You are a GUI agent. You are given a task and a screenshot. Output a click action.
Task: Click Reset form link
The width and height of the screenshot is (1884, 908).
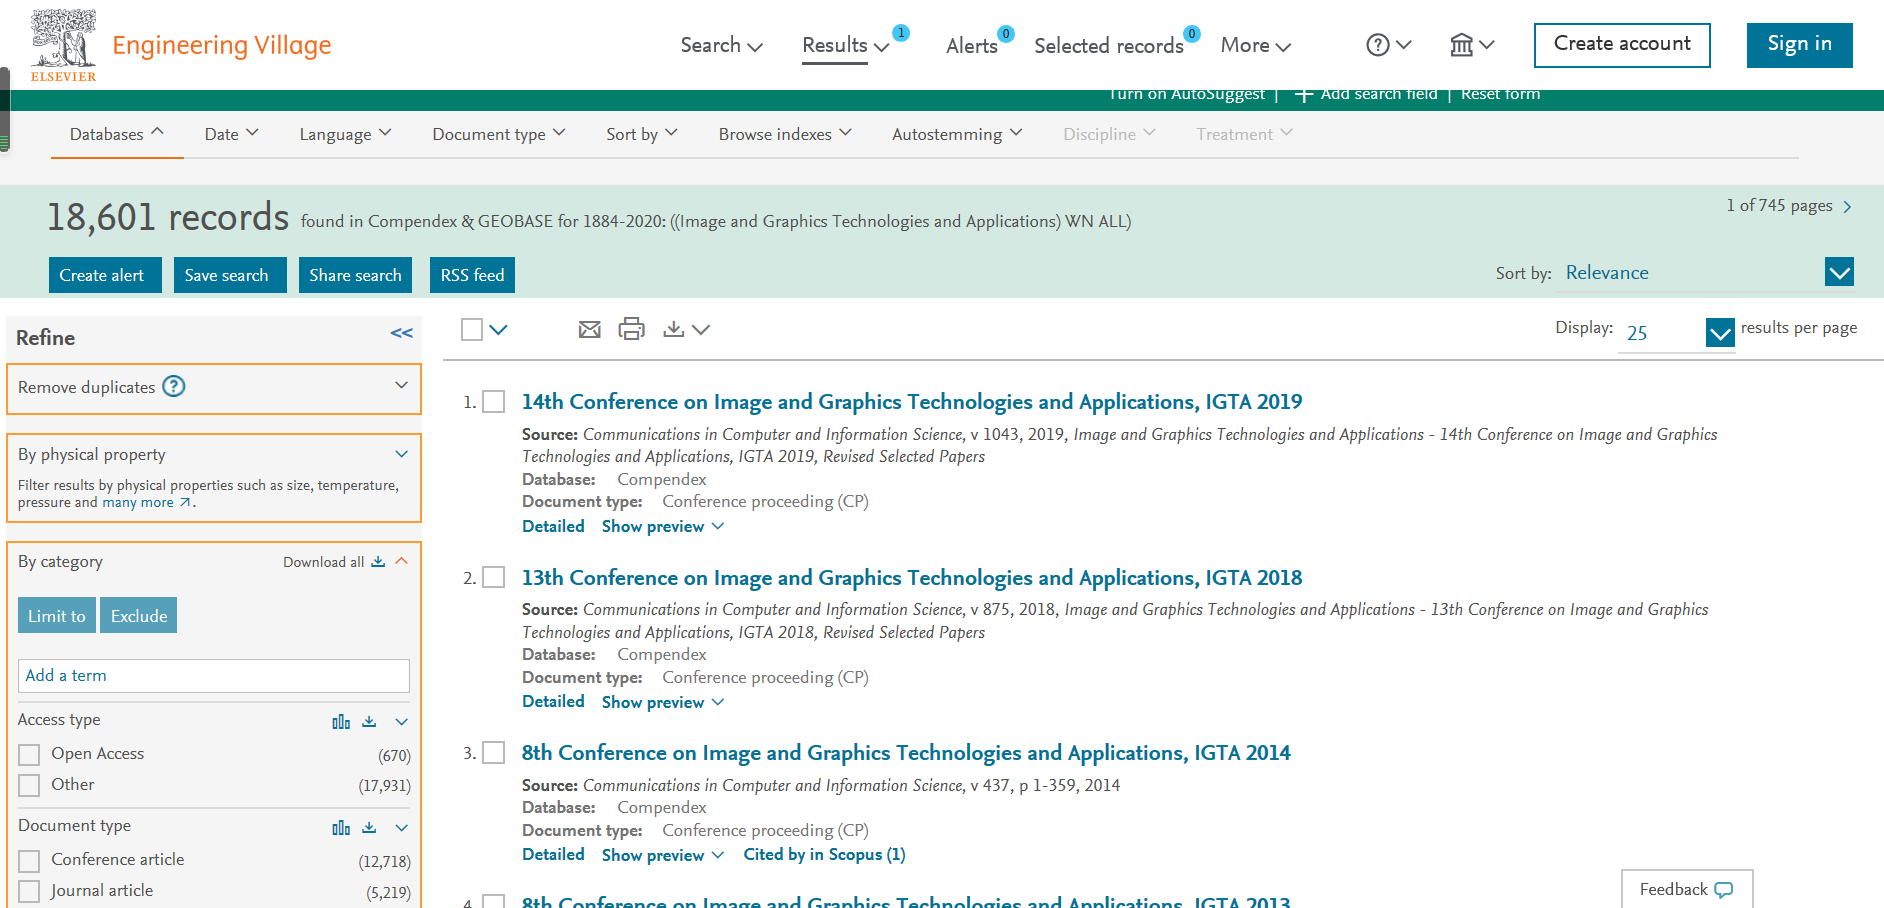click(x=1500, y=95)
